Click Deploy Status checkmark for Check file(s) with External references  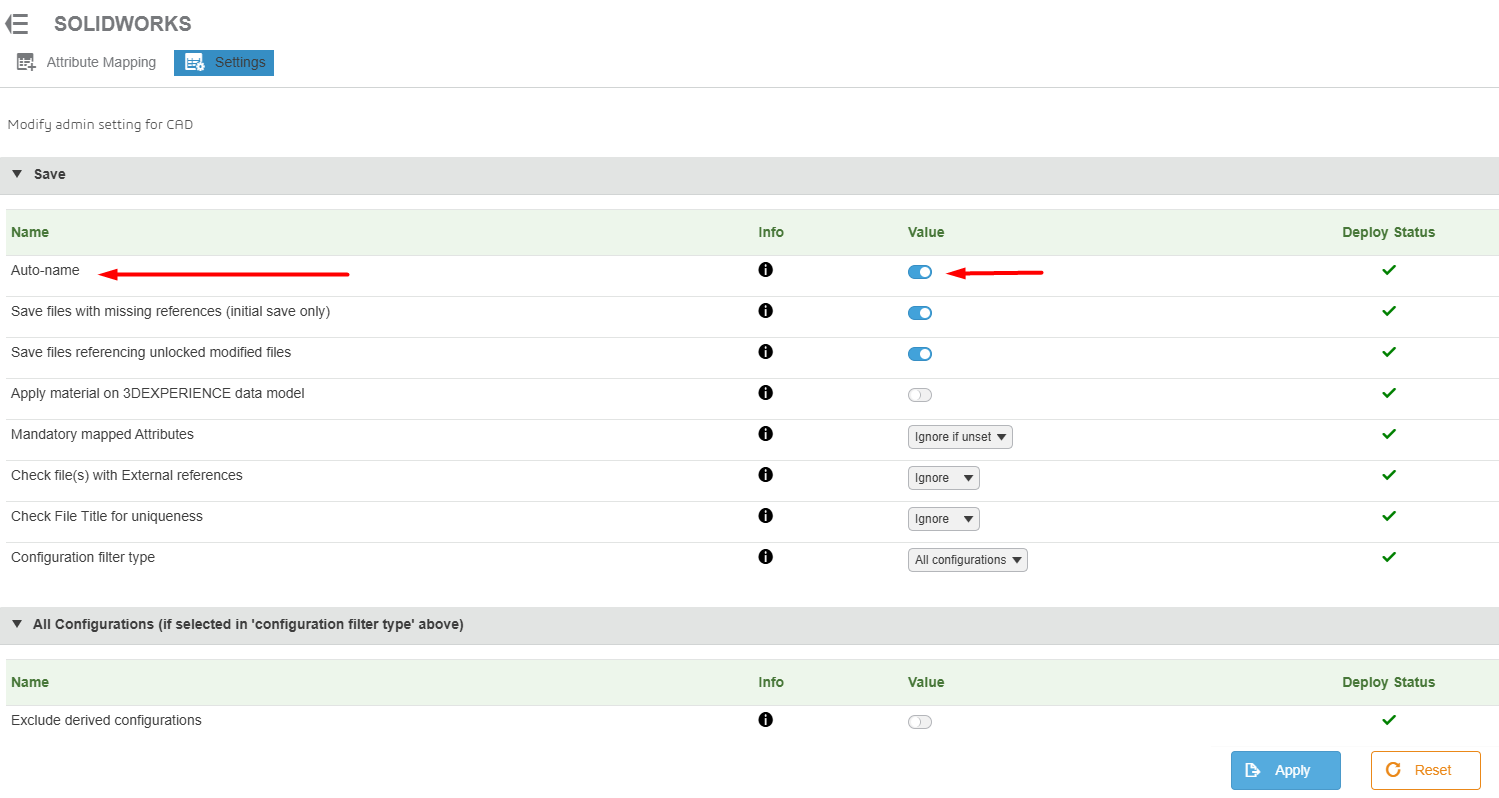coord(1388,475)
